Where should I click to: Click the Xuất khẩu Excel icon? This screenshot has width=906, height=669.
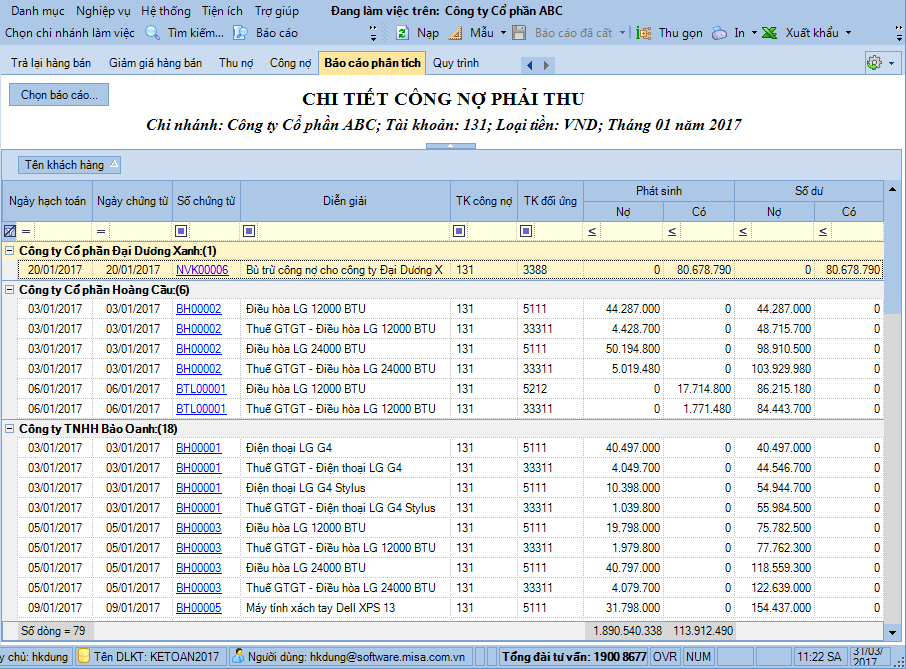tap(770, 33)
